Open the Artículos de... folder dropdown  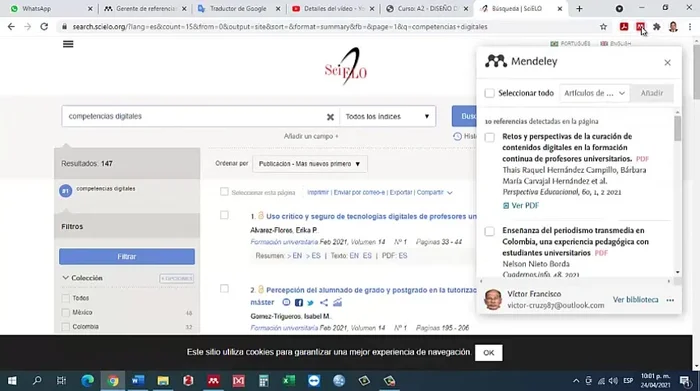594,93
